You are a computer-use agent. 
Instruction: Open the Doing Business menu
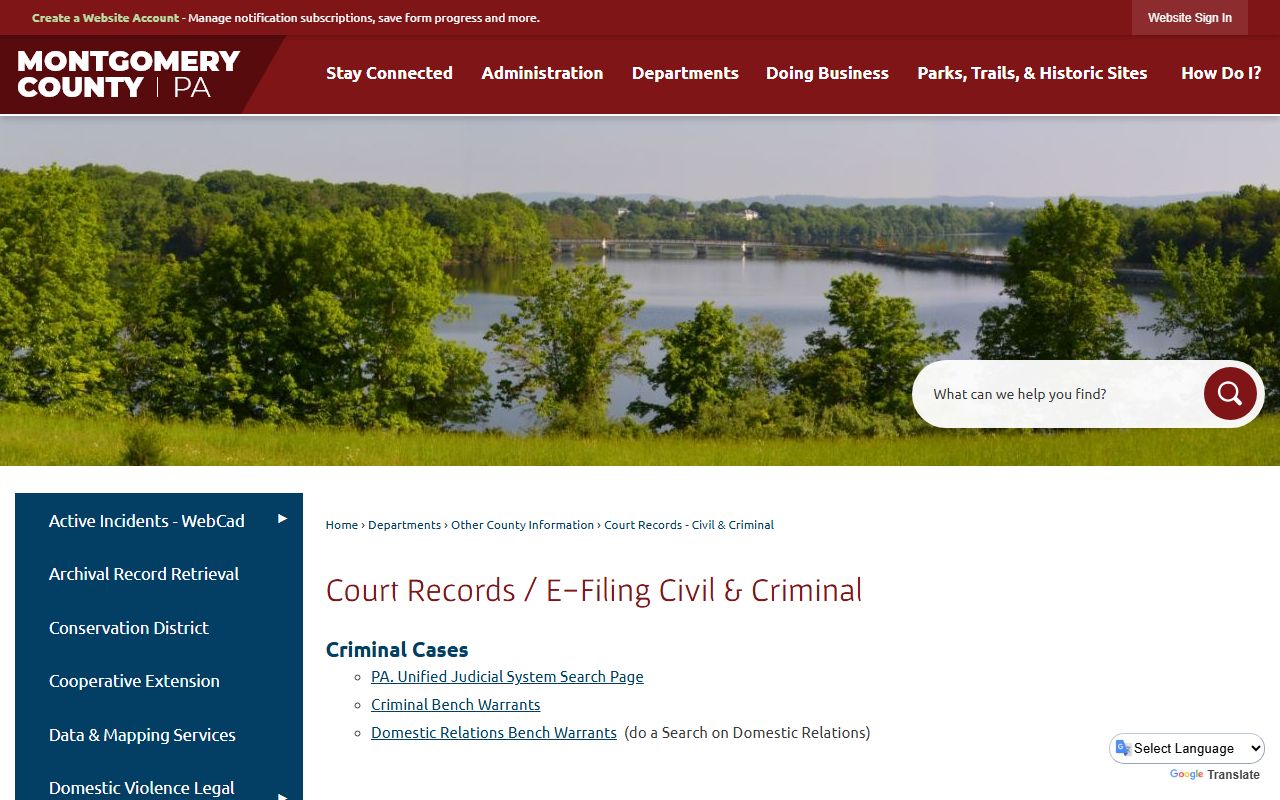click(827, 73)
